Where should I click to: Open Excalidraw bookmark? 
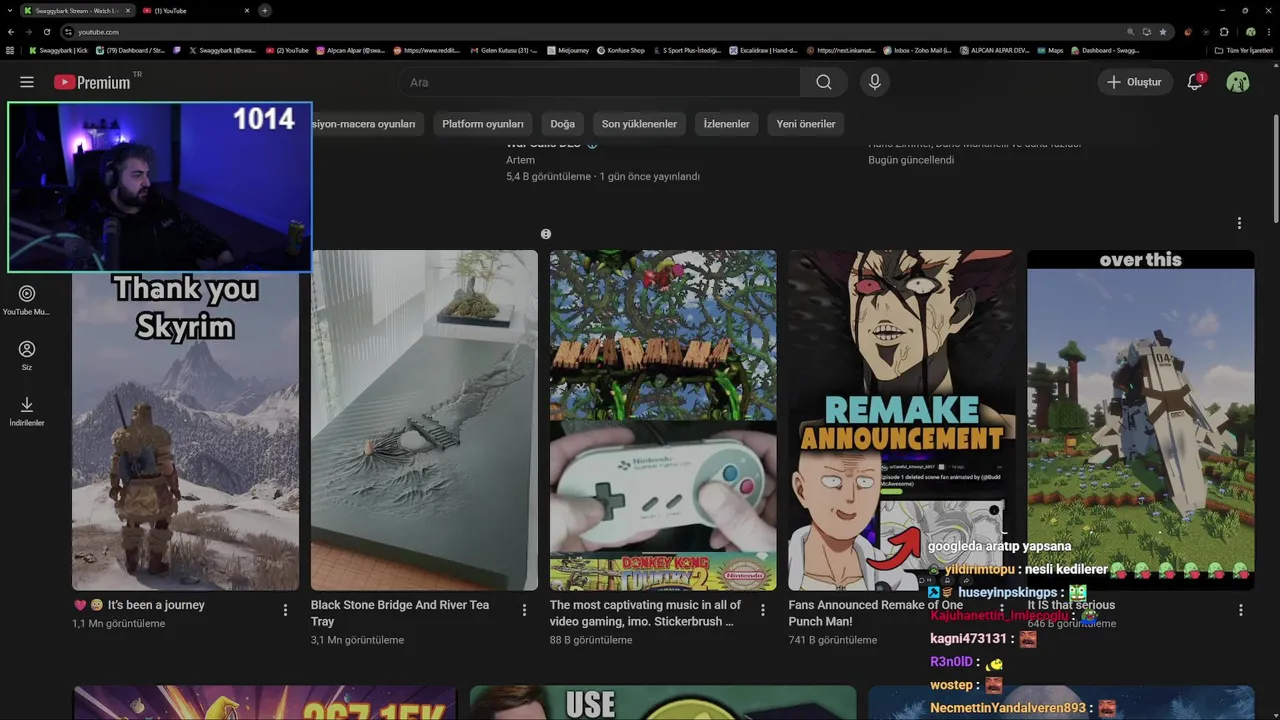pyautogui.click(x=765, y=50)
